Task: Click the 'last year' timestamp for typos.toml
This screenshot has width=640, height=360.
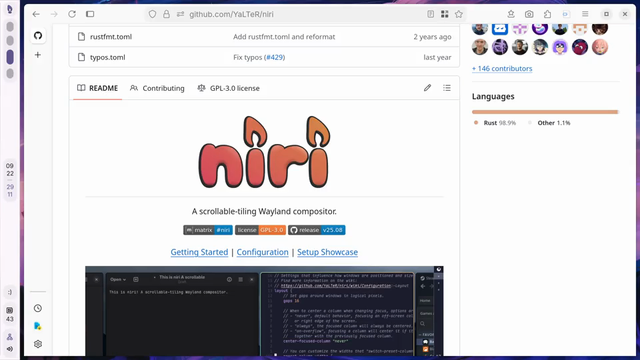Action: (x=437, y=58)
